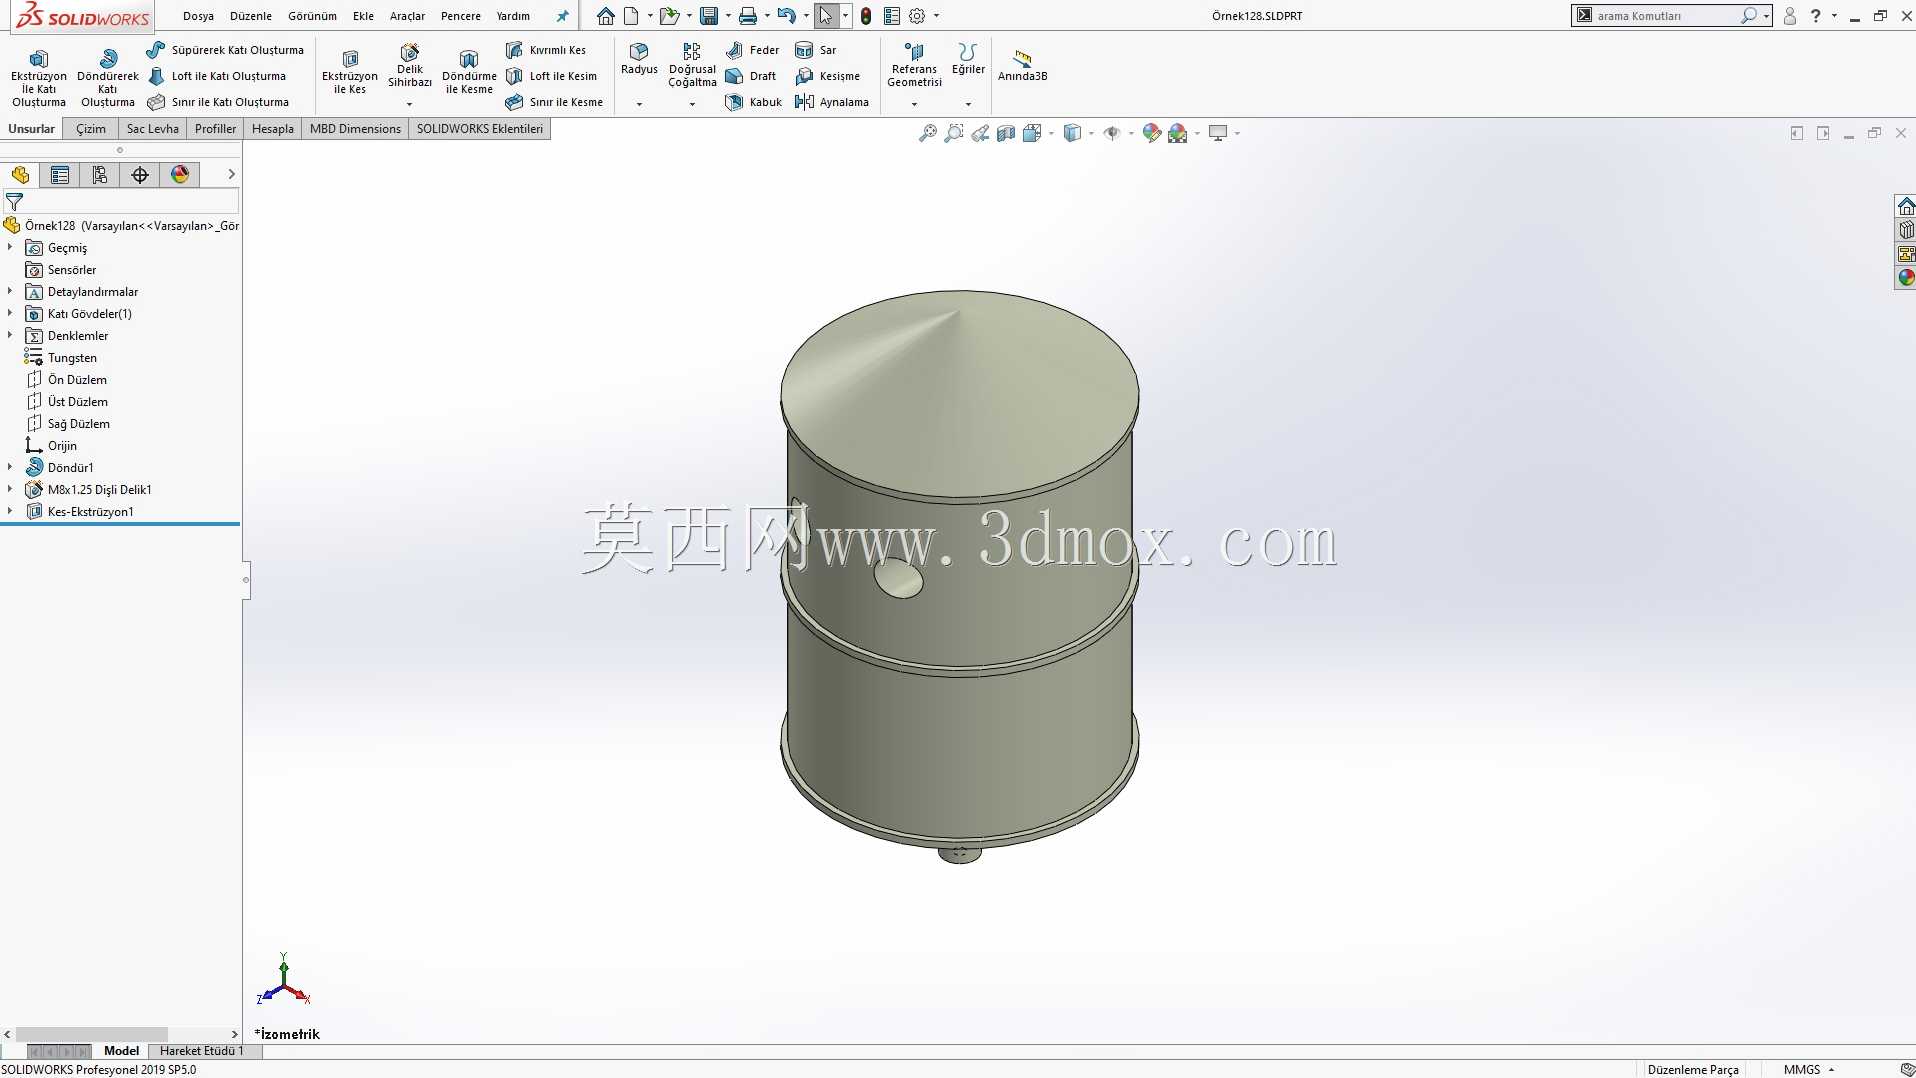Click Döndürerek Katı Oluşturma tool
Screen dimensions: 1916x1078
click(x=108, y=78)
